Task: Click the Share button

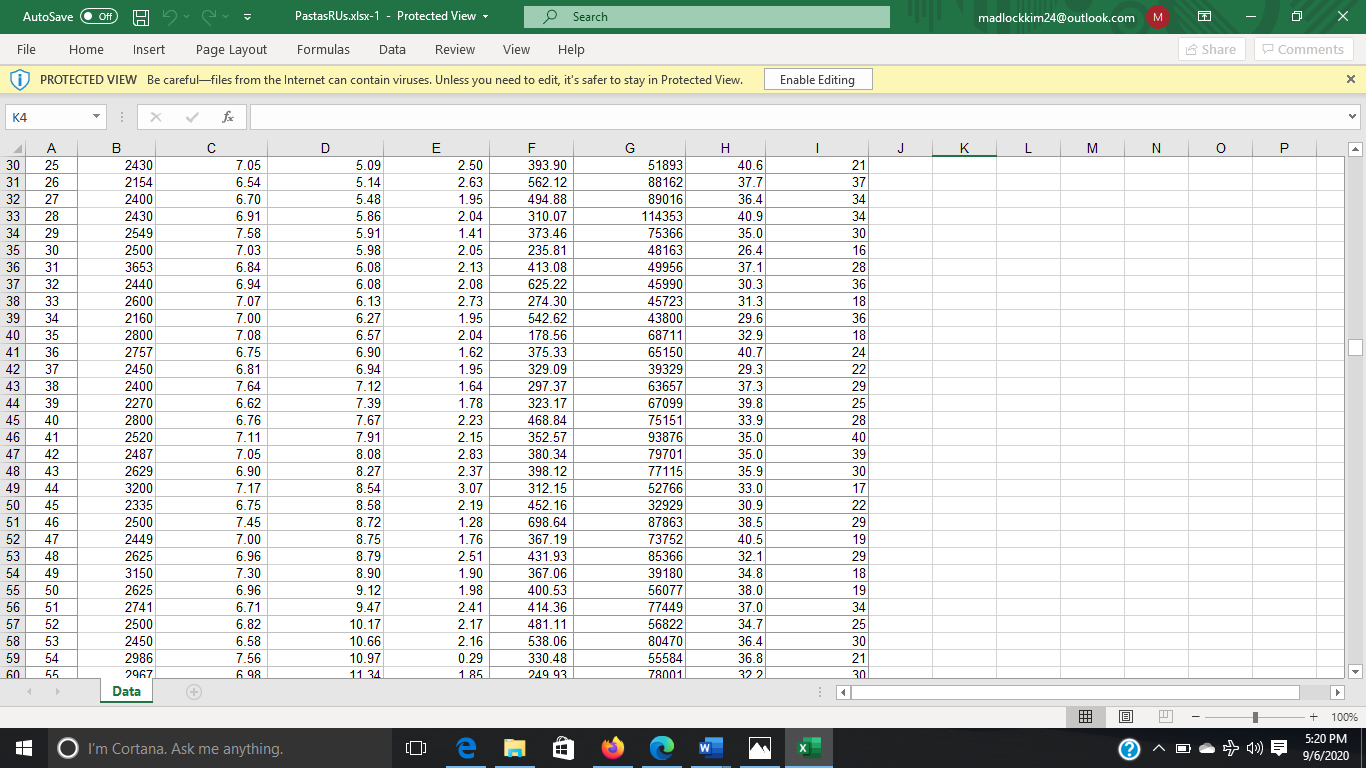Action: tap(1209, 49)
